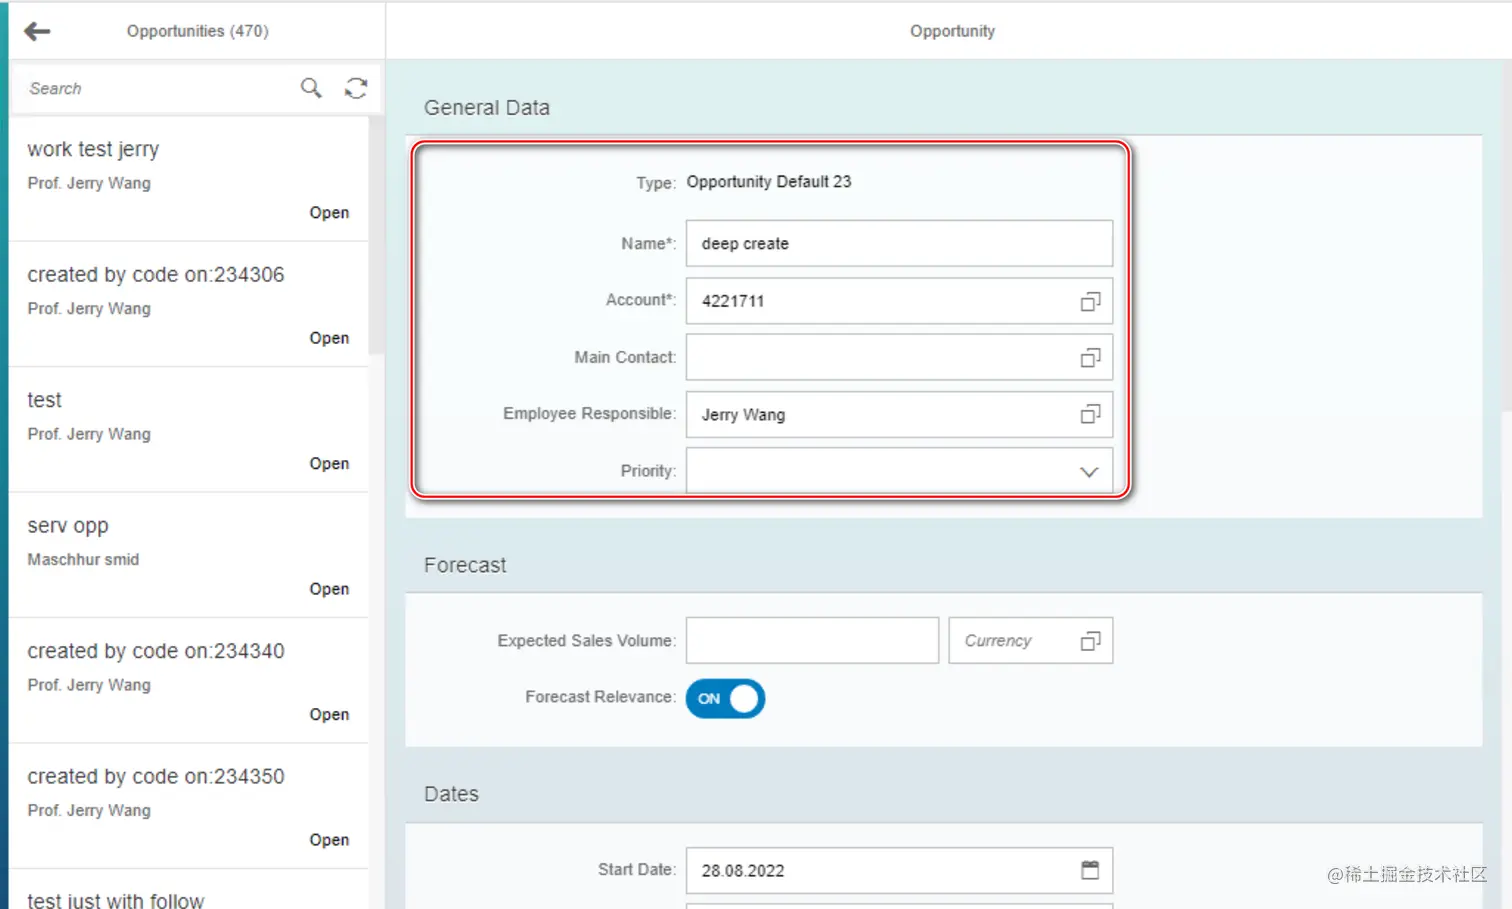The image size is (1512, 909).
Task: Edit the Name field 'deep create'
Action: 899,243
